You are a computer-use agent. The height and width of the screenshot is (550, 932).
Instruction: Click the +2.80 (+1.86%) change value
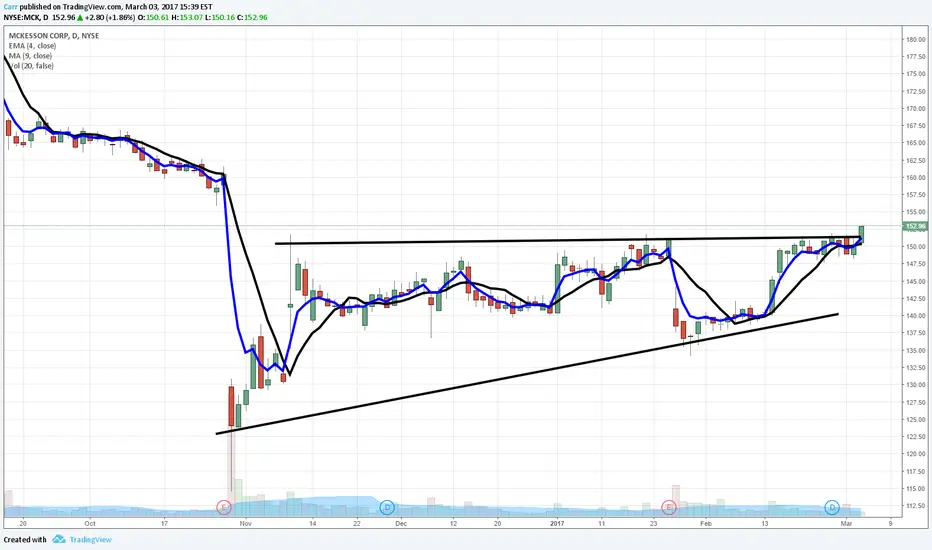110,17
